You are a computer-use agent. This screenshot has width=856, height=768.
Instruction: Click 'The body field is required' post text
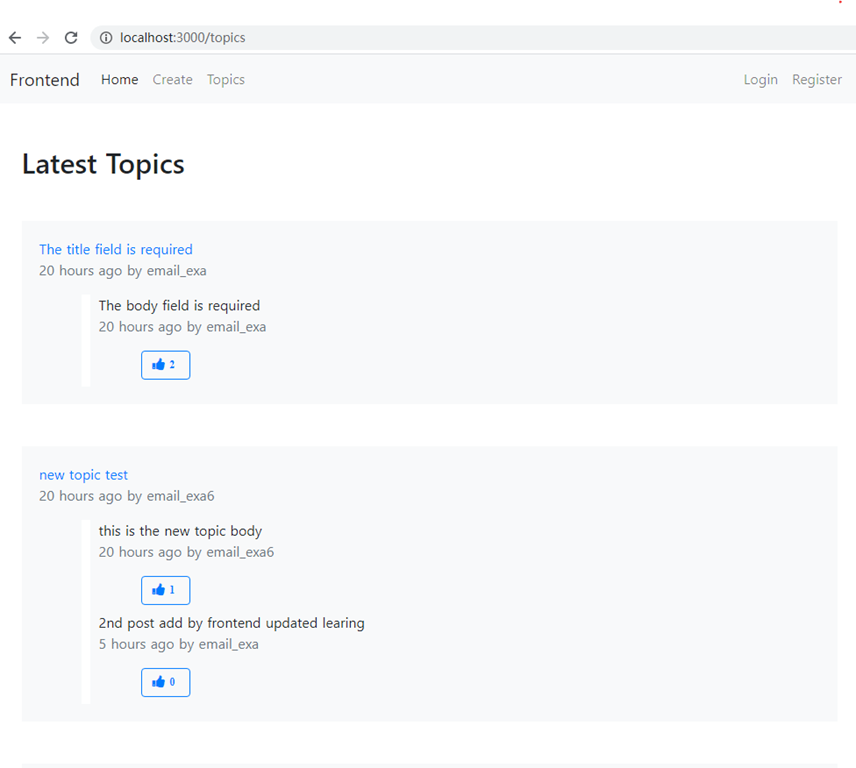(x=179, y=306)
